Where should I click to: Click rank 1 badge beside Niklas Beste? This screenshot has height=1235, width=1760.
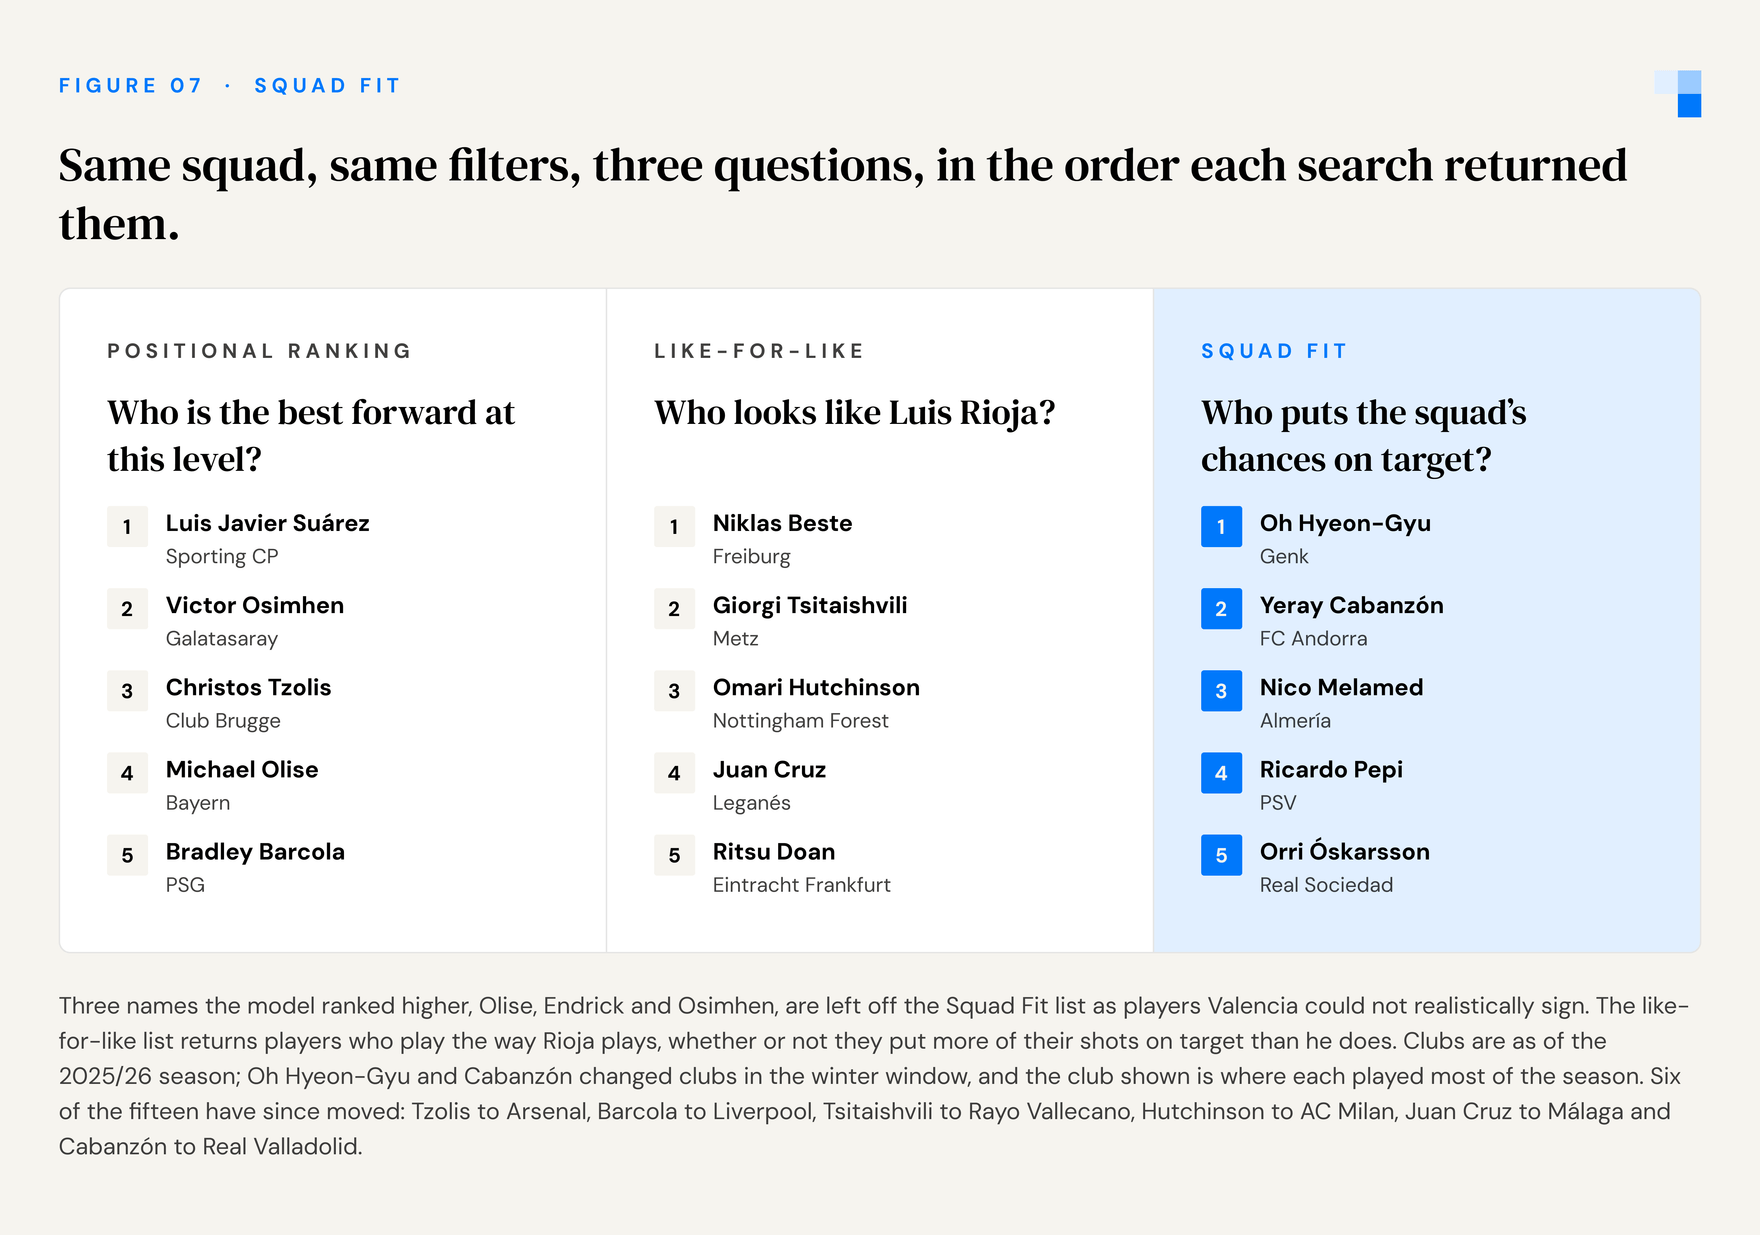pyautogui.click(x=674, y=527)
